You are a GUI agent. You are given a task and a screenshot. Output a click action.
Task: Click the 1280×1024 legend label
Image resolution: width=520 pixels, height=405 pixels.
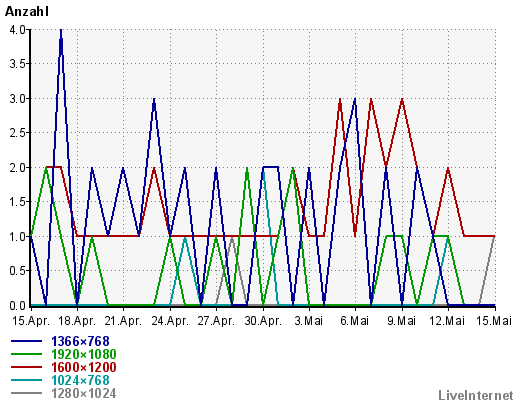(x=84, y=393)
